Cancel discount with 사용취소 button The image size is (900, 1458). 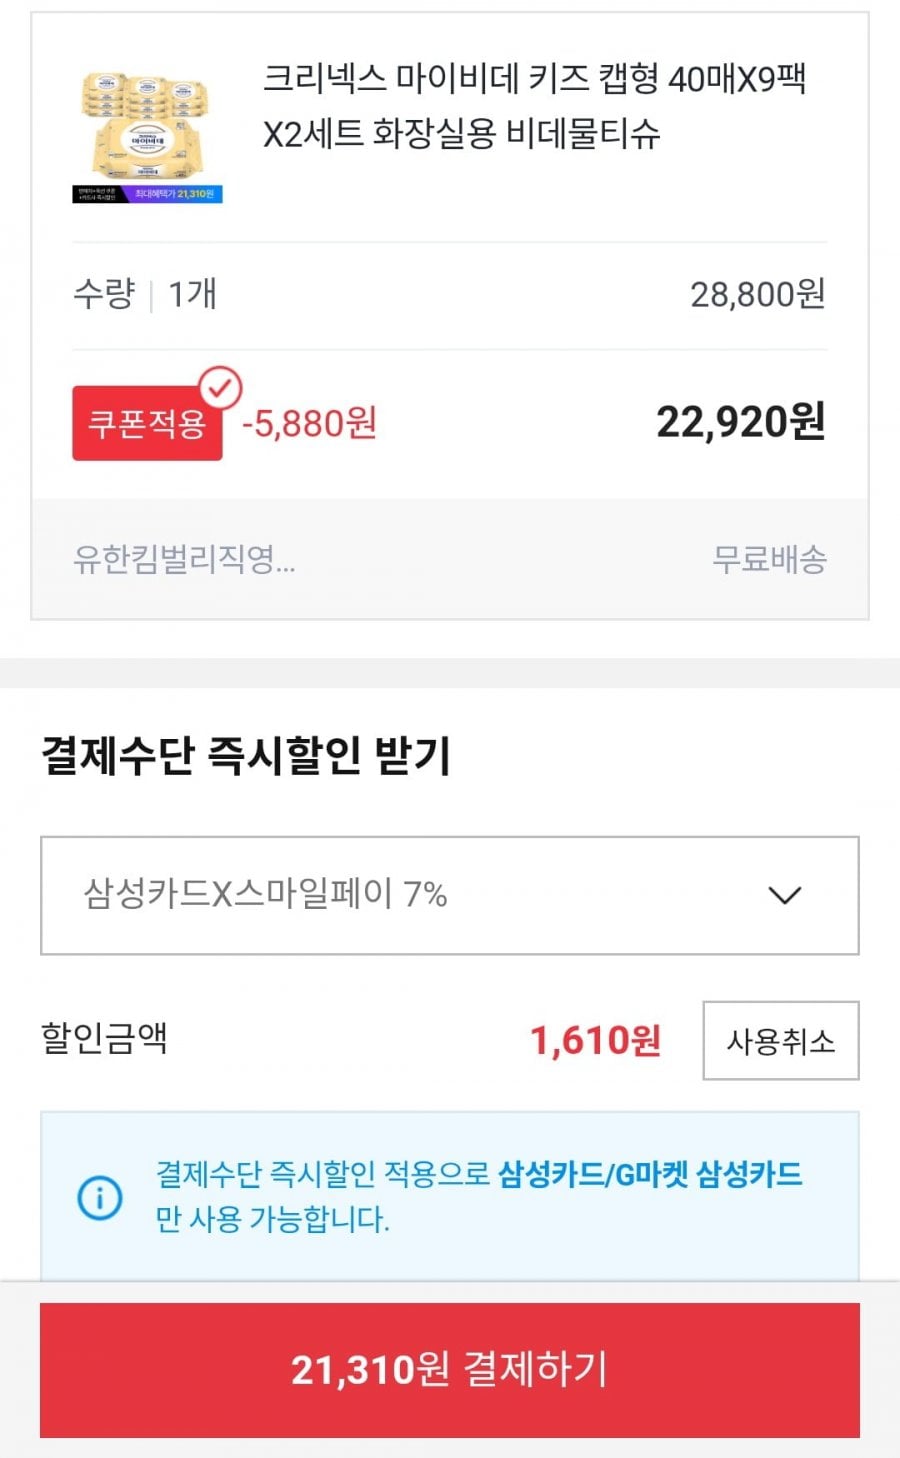(x=780, y=1041)
